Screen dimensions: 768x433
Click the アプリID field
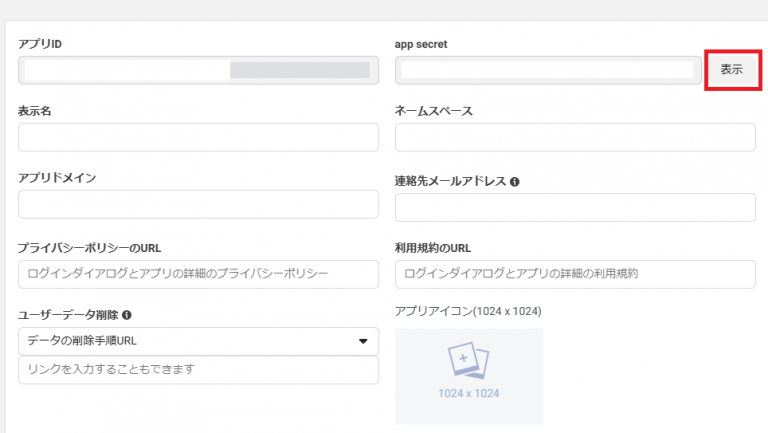pos(198,71)
